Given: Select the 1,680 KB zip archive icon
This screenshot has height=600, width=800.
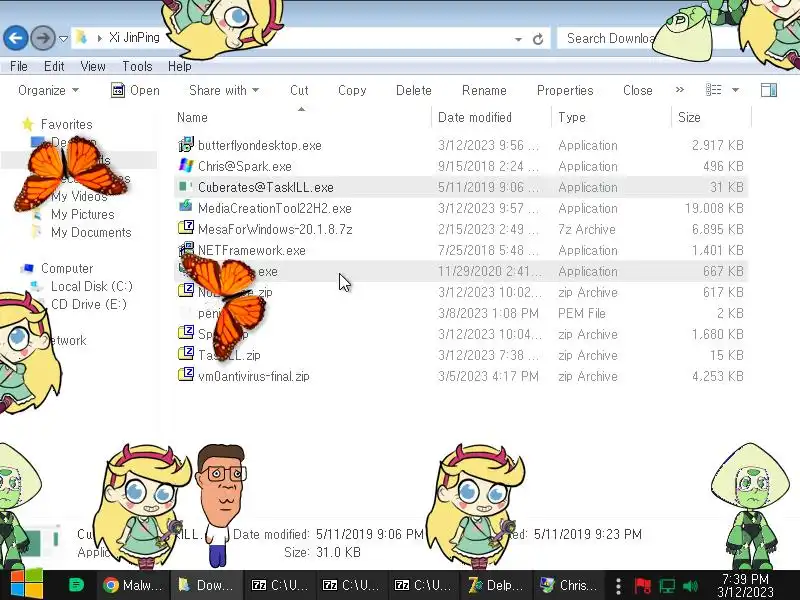Looking at the screenshot, I should [x=186, y=334].
